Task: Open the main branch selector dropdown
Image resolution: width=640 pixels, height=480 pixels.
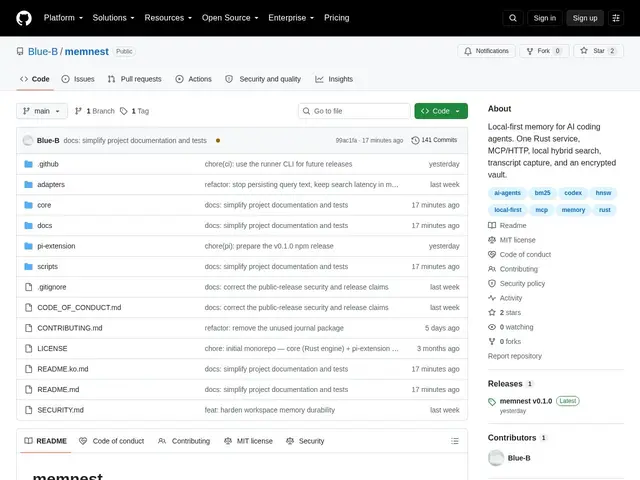Action: coord(42,111)
